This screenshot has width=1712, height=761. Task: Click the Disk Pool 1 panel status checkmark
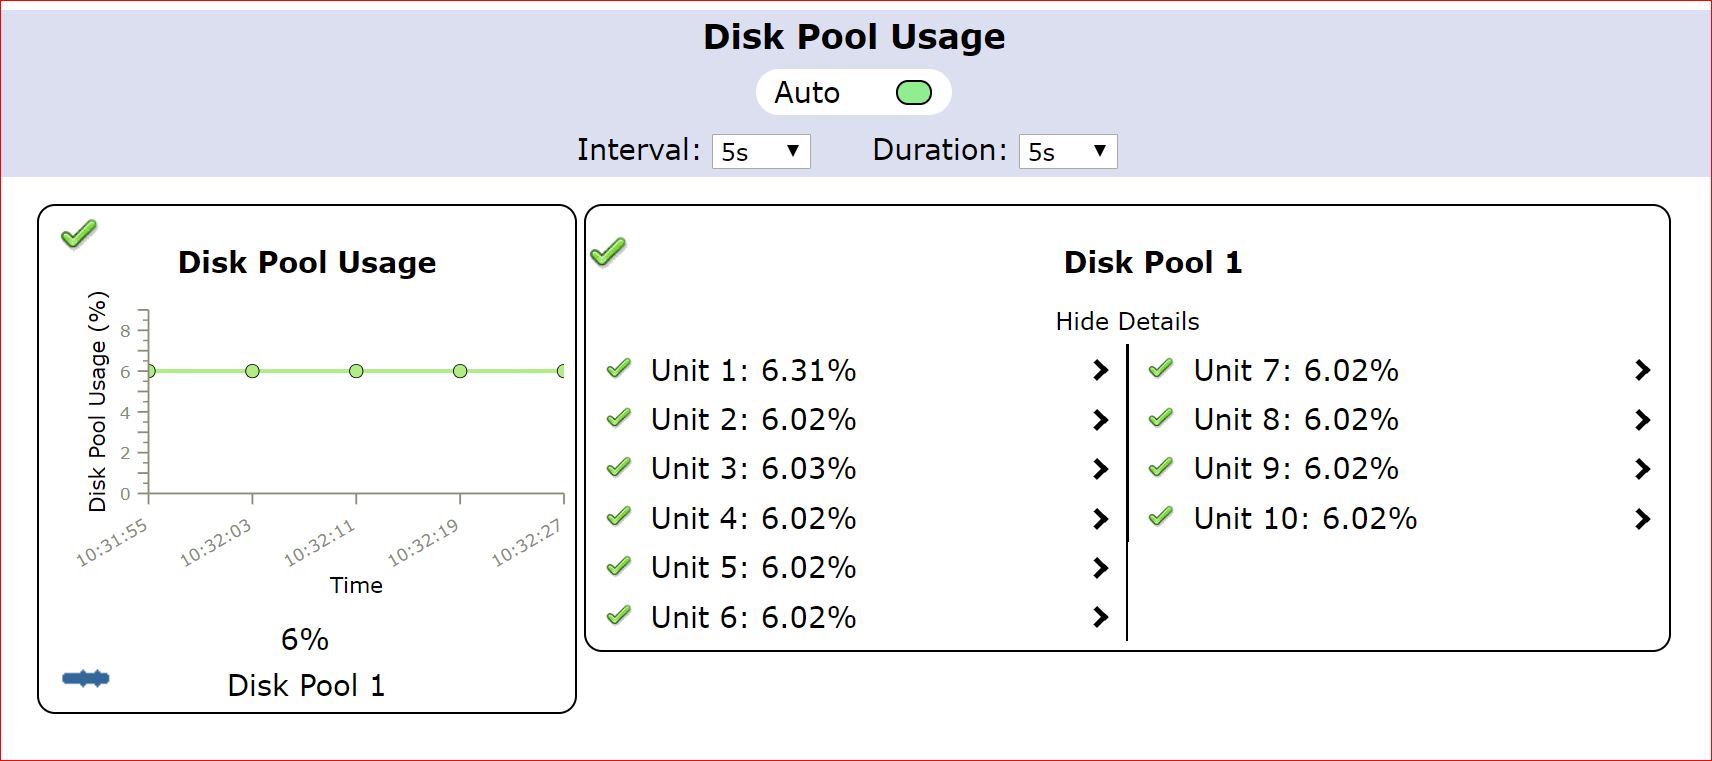click(608, 252)
